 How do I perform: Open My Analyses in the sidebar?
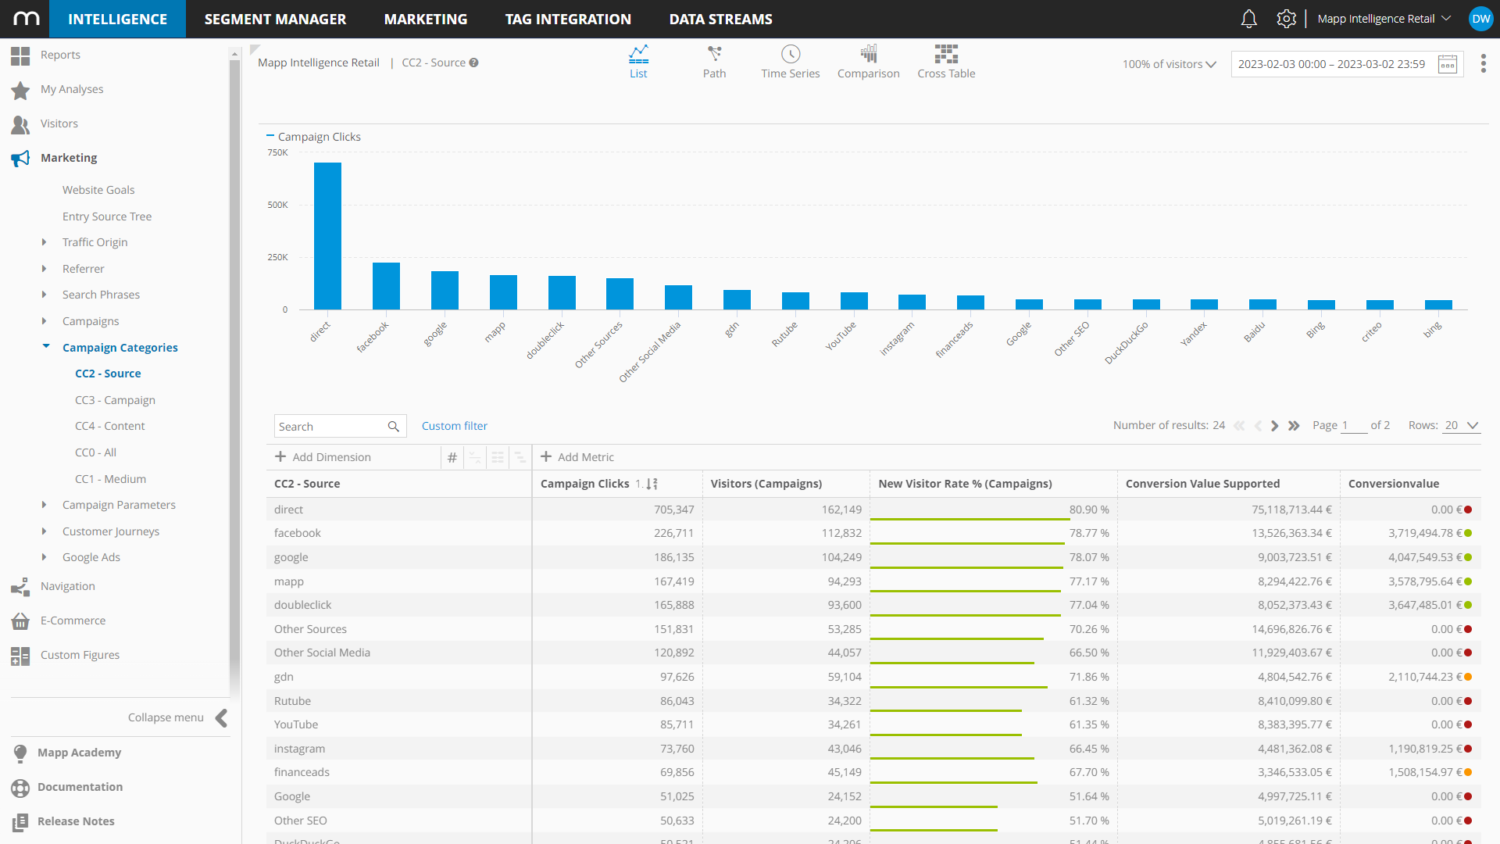point(72,89)
